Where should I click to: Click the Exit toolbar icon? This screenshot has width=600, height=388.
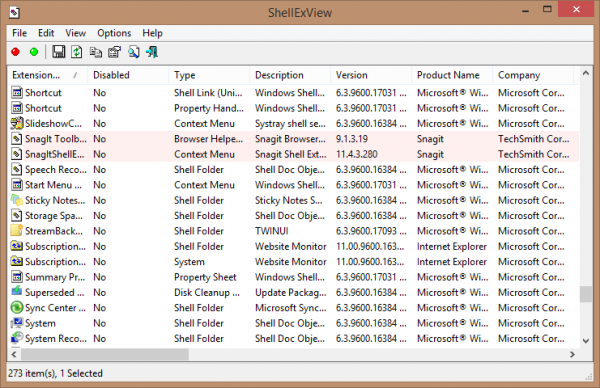152,52
